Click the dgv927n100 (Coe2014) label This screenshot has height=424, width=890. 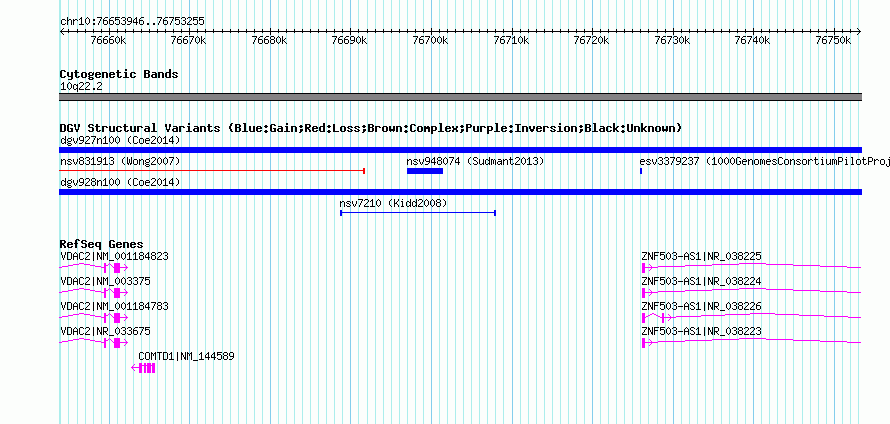pos(120,140)
